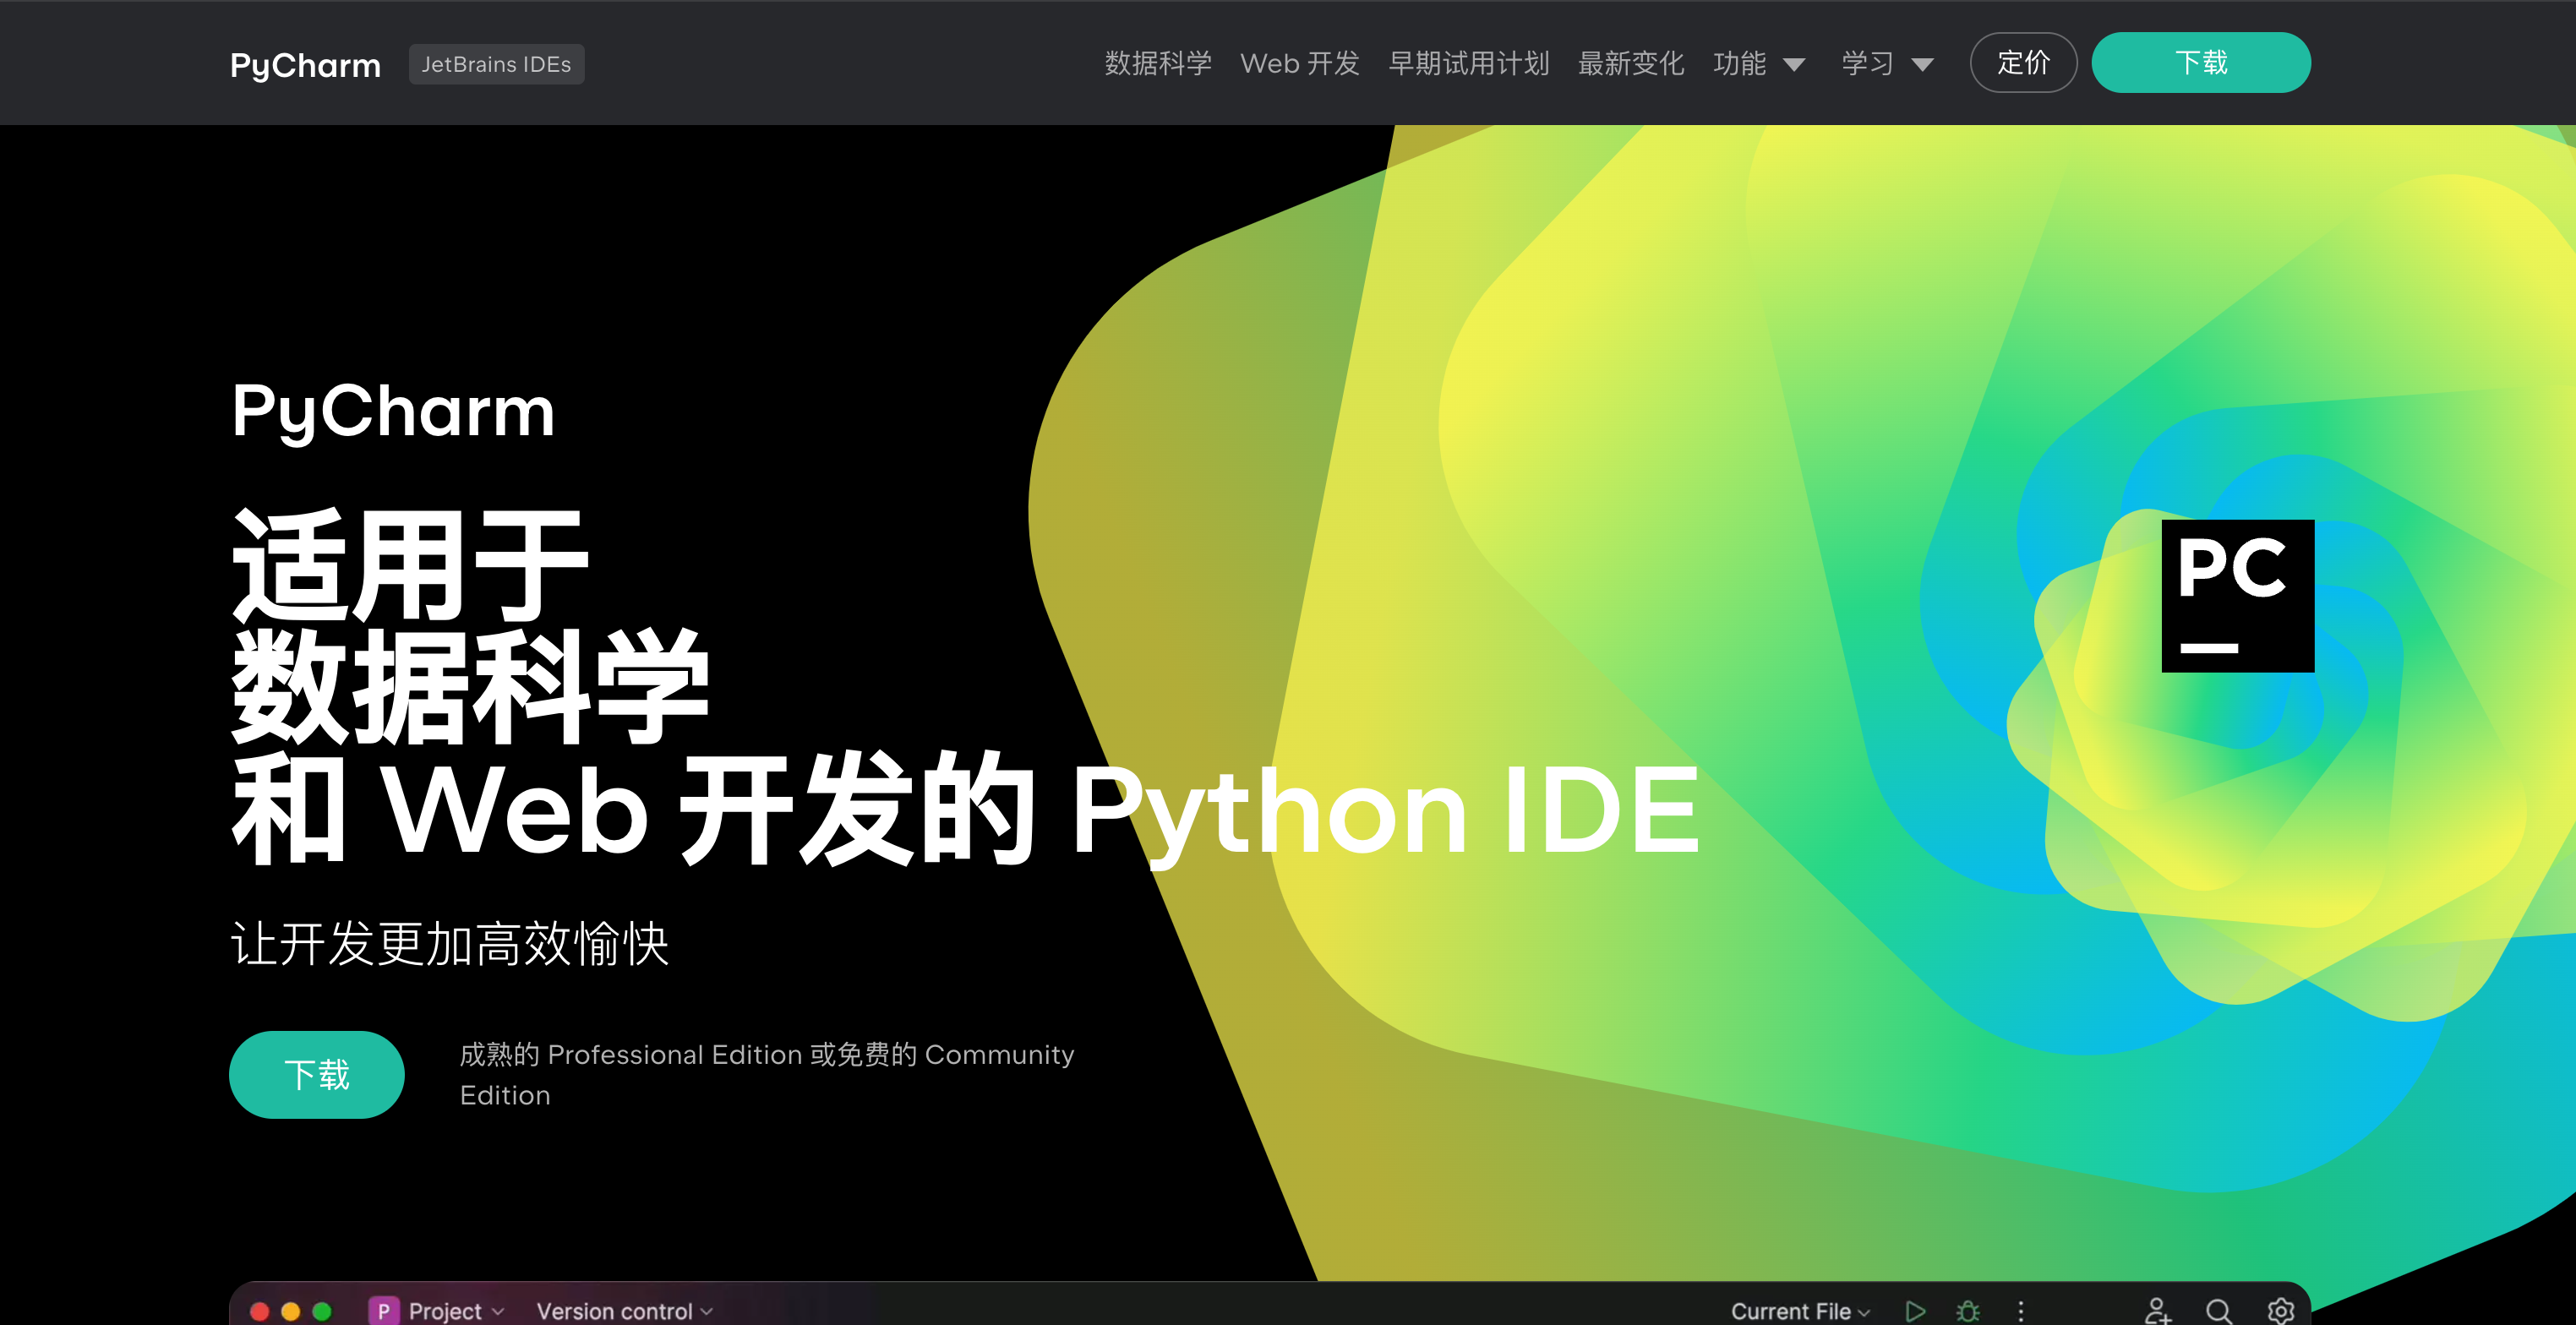Select 最新变化 in the navigation bar
The height and width of the screenshot is (1325, 2576).
[x=1631, y=63]
